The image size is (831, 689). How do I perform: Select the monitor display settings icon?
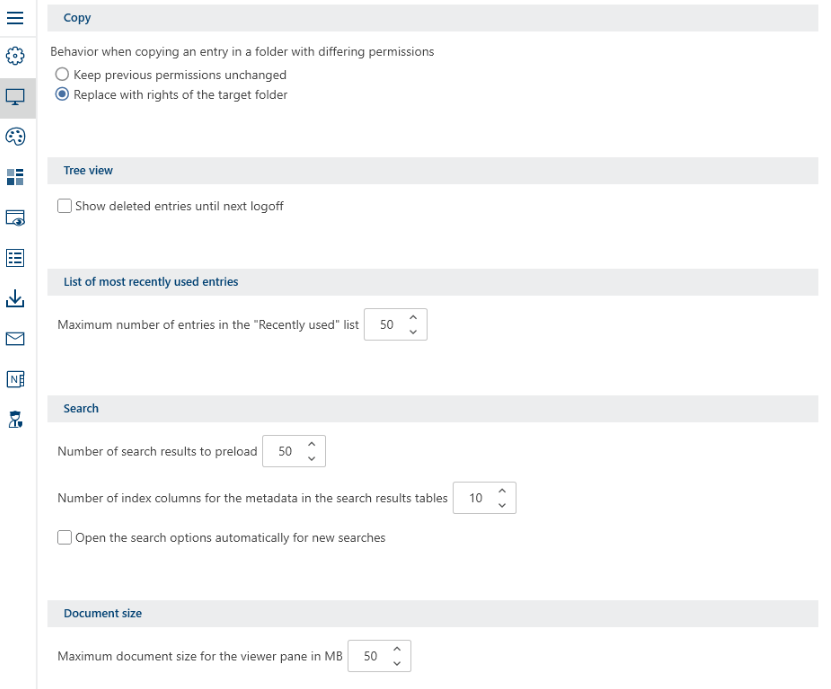click(x=15, y=97)
